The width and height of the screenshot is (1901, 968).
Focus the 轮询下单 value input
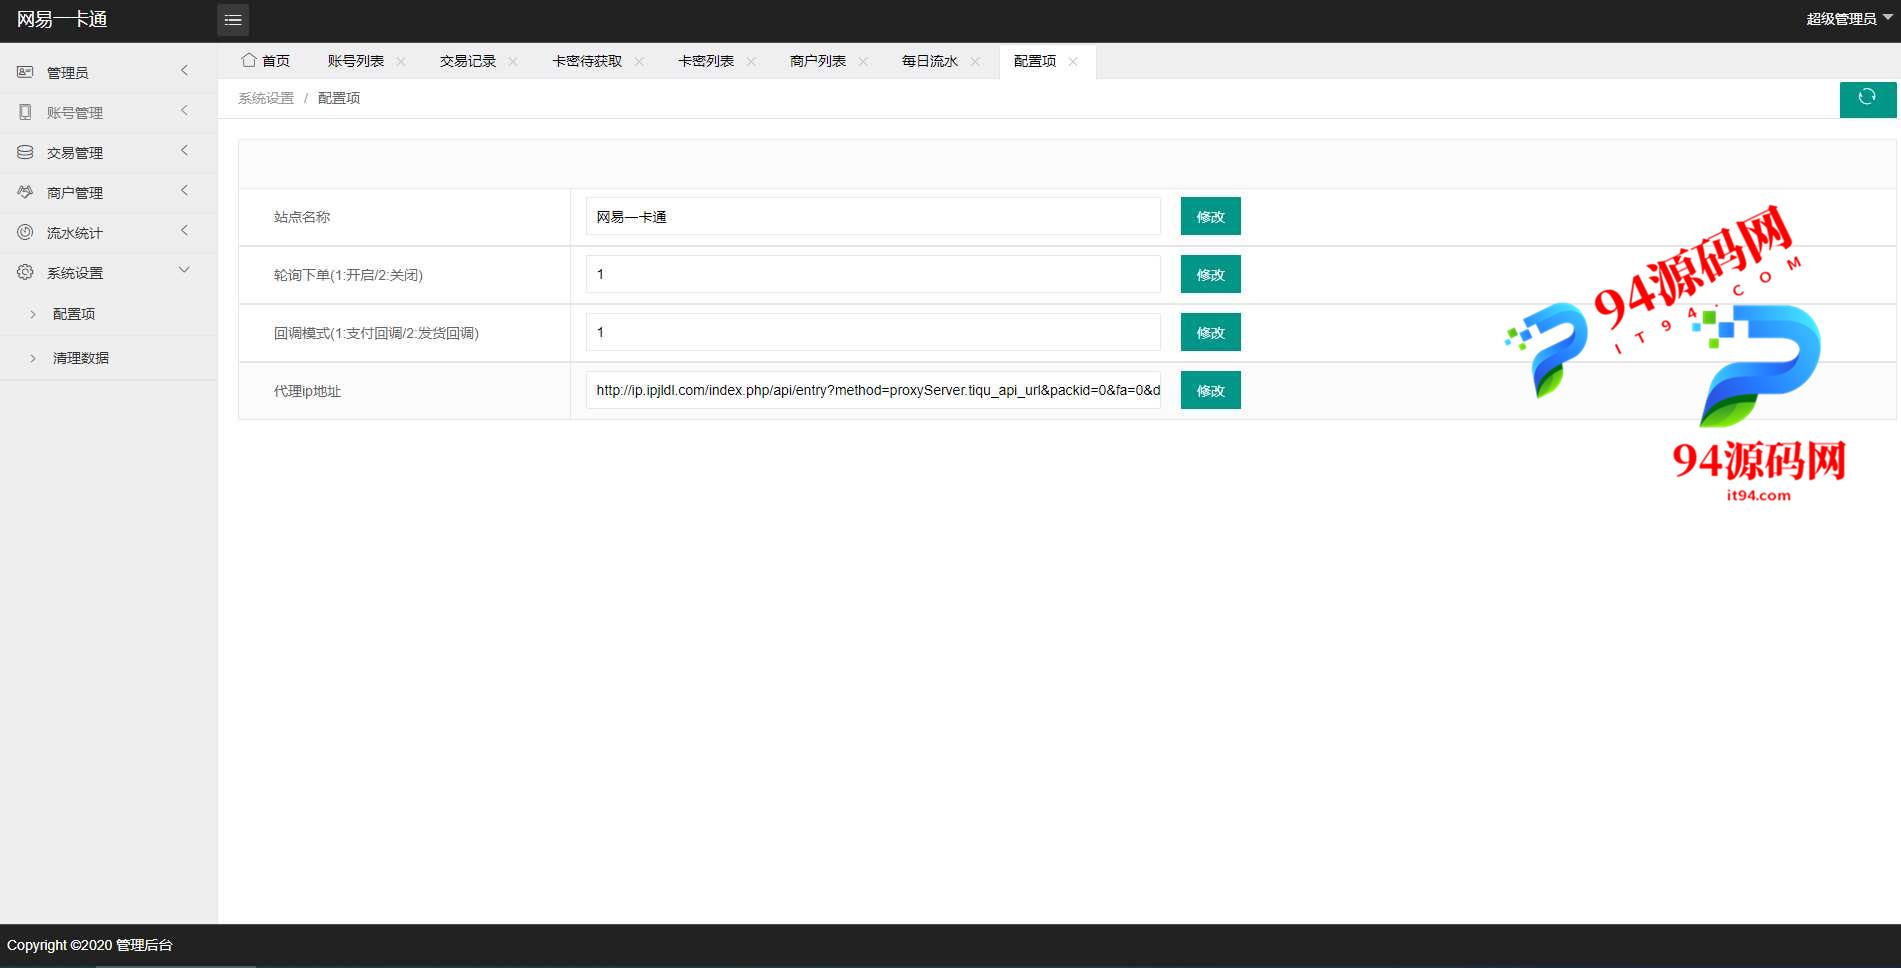click(873, 274)
